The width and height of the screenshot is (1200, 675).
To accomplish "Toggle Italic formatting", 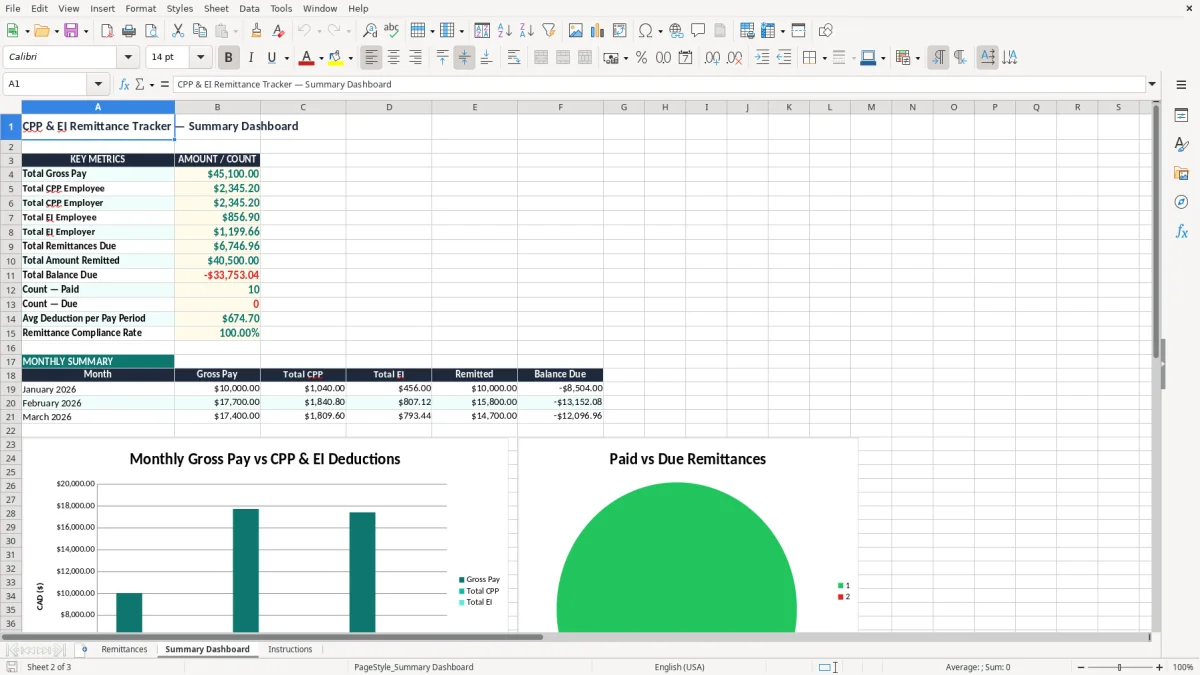I will click(x=251, y=58).
